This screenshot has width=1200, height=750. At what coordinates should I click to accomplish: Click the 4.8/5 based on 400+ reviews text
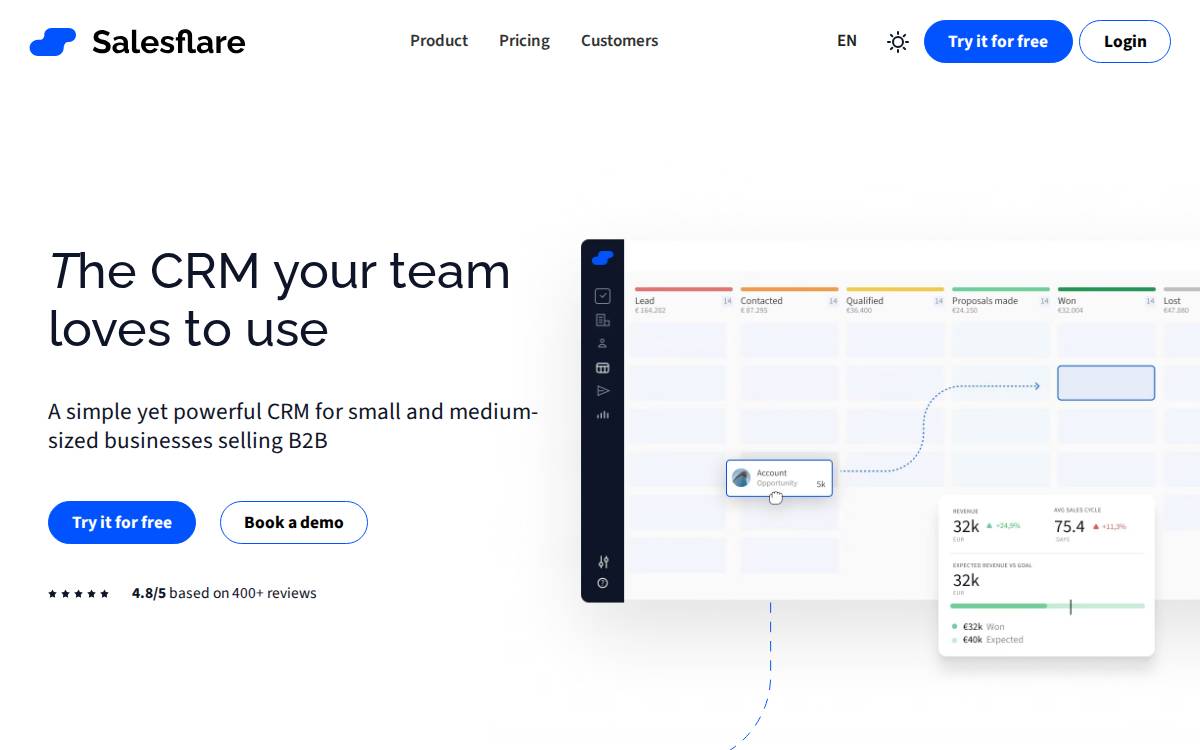(x=224, y=593)
